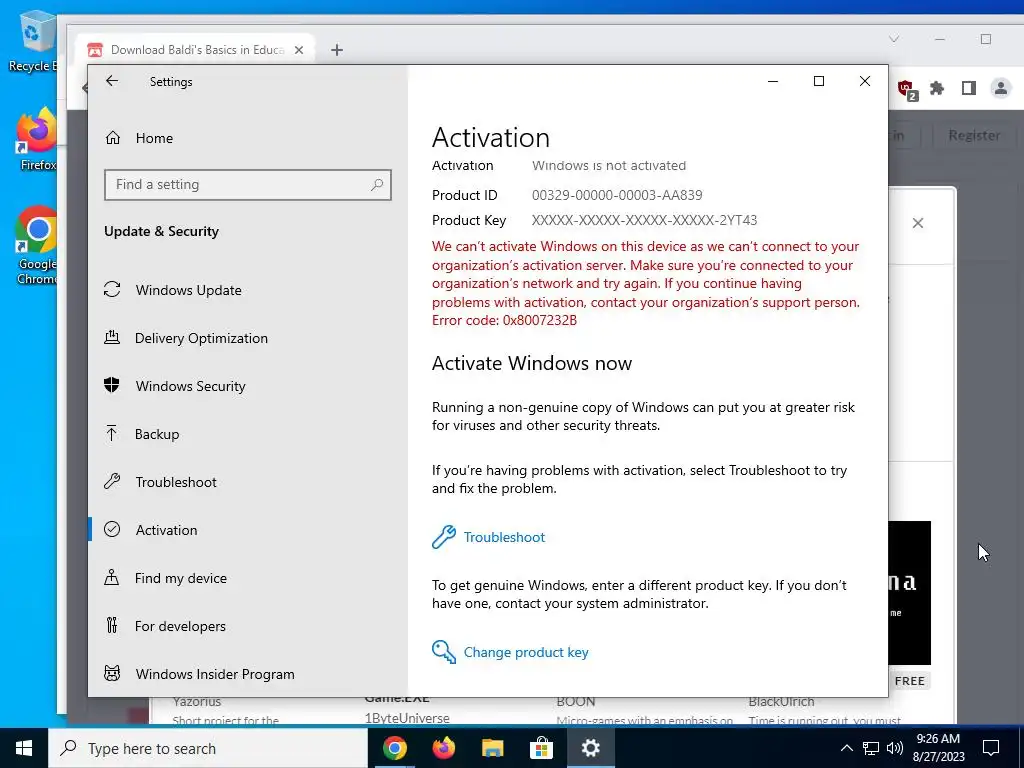Click the Update & Security heading
The width and height of the screenshot is (1024, 768).
(x=161, y=231)
